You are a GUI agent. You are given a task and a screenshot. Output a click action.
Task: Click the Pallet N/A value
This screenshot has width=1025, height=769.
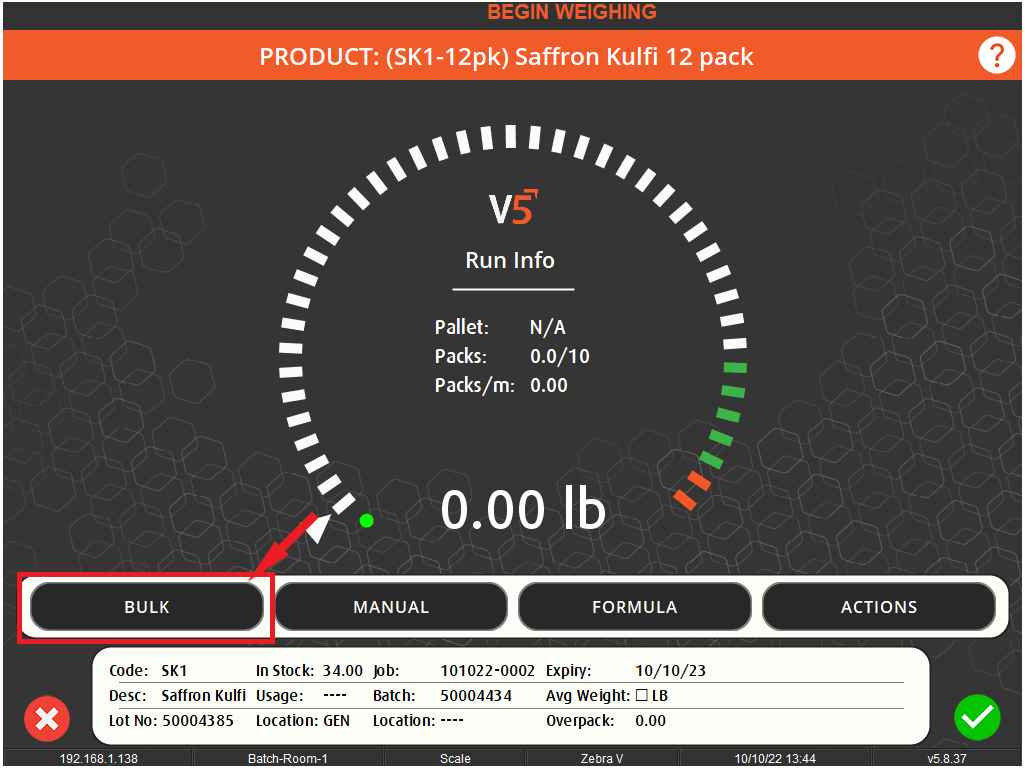pos(548,327)
